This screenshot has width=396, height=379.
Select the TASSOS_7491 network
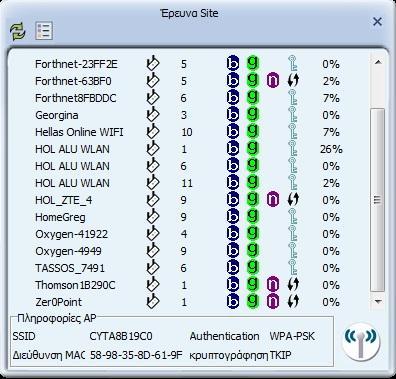70,268
